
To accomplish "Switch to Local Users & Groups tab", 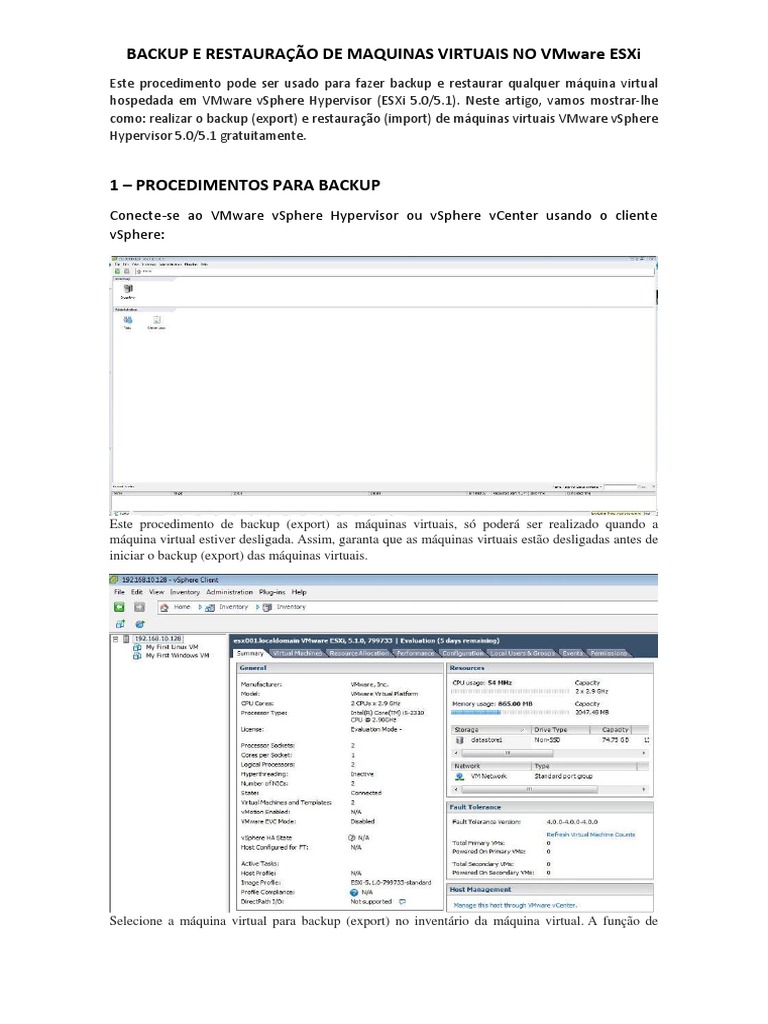I will click(522, 653).
